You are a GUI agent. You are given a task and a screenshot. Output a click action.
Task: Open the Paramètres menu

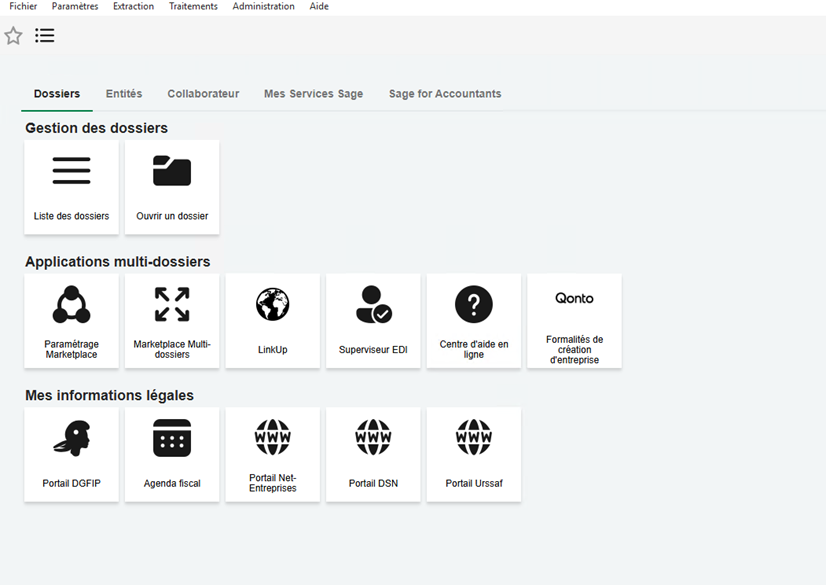[75, 6]
